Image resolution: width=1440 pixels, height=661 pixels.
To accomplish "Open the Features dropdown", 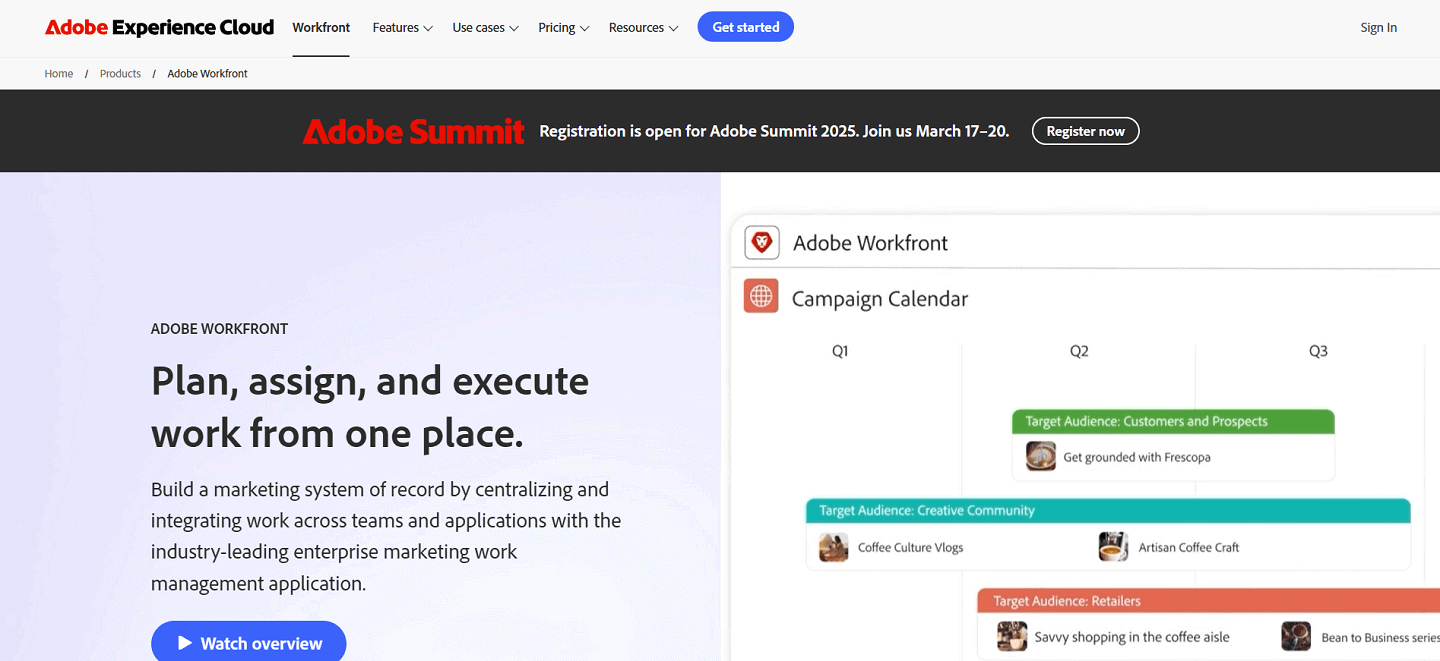I will (x=402, y=27).
